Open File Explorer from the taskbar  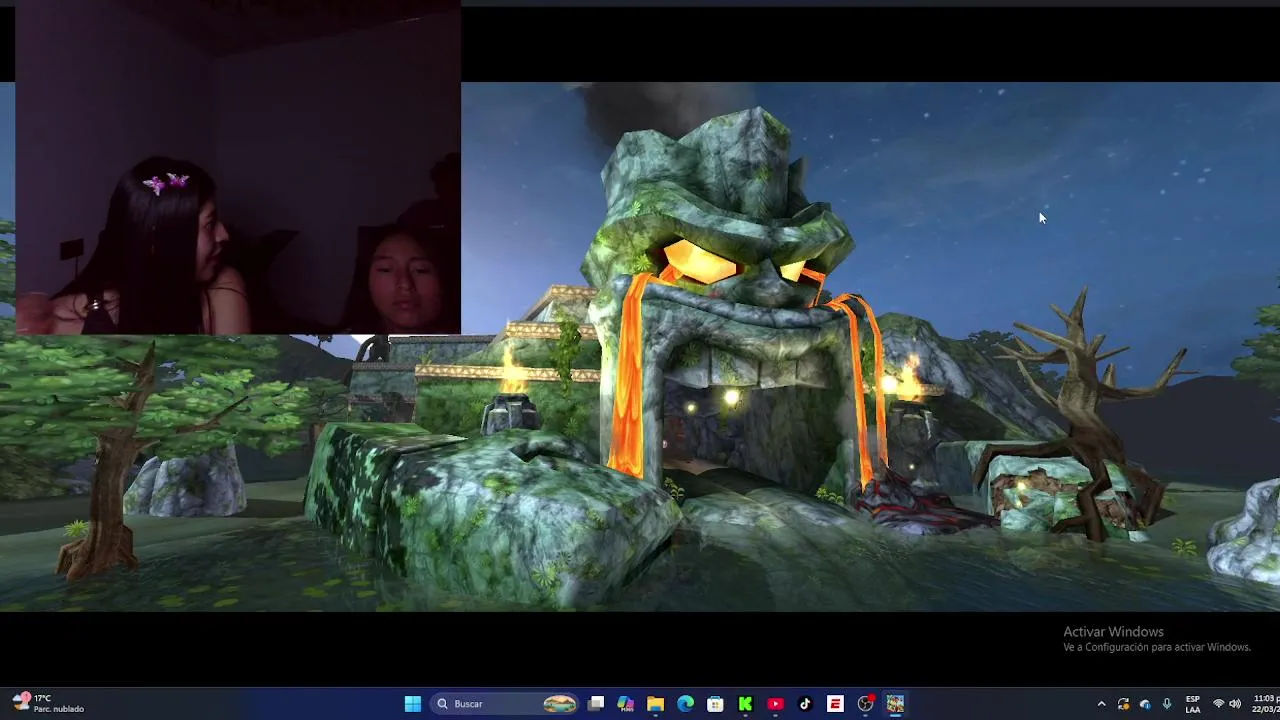coord(655,704)
